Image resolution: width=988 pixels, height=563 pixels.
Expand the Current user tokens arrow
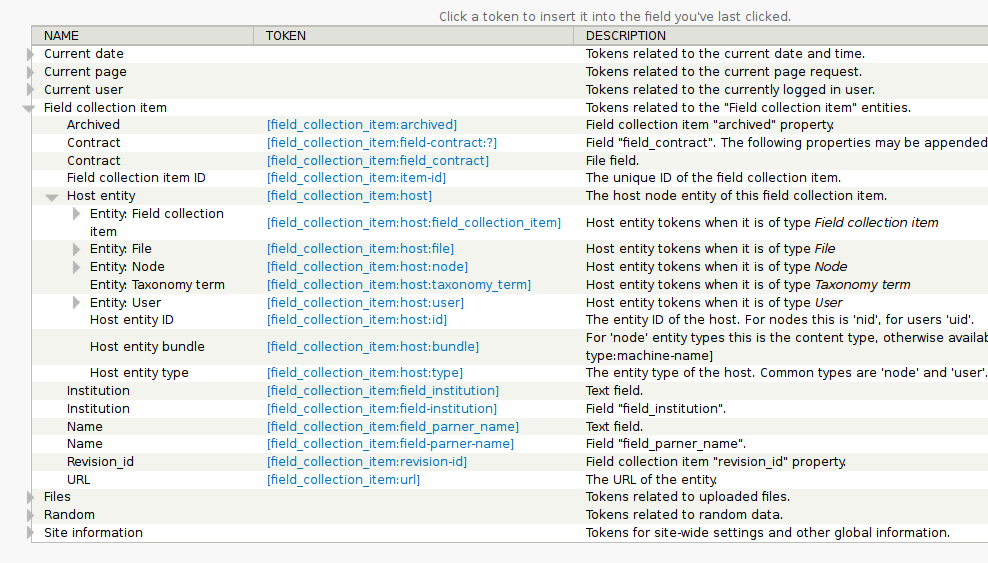pos(31,90)
